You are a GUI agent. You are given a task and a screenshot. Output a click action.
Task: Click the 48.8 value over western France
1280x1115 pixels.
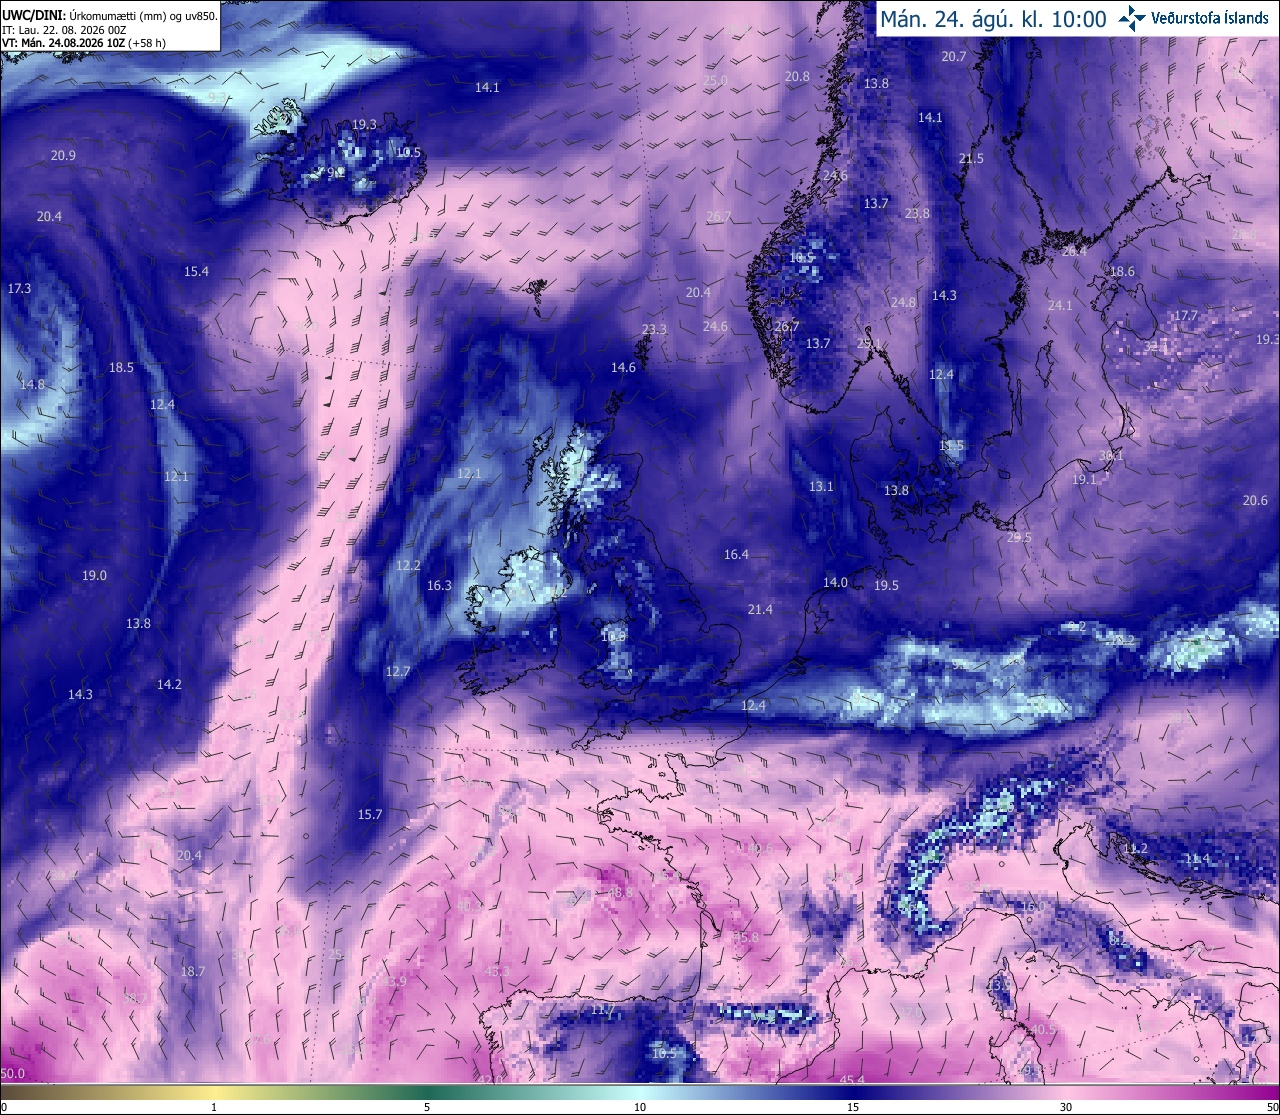[x=621, y=893]
